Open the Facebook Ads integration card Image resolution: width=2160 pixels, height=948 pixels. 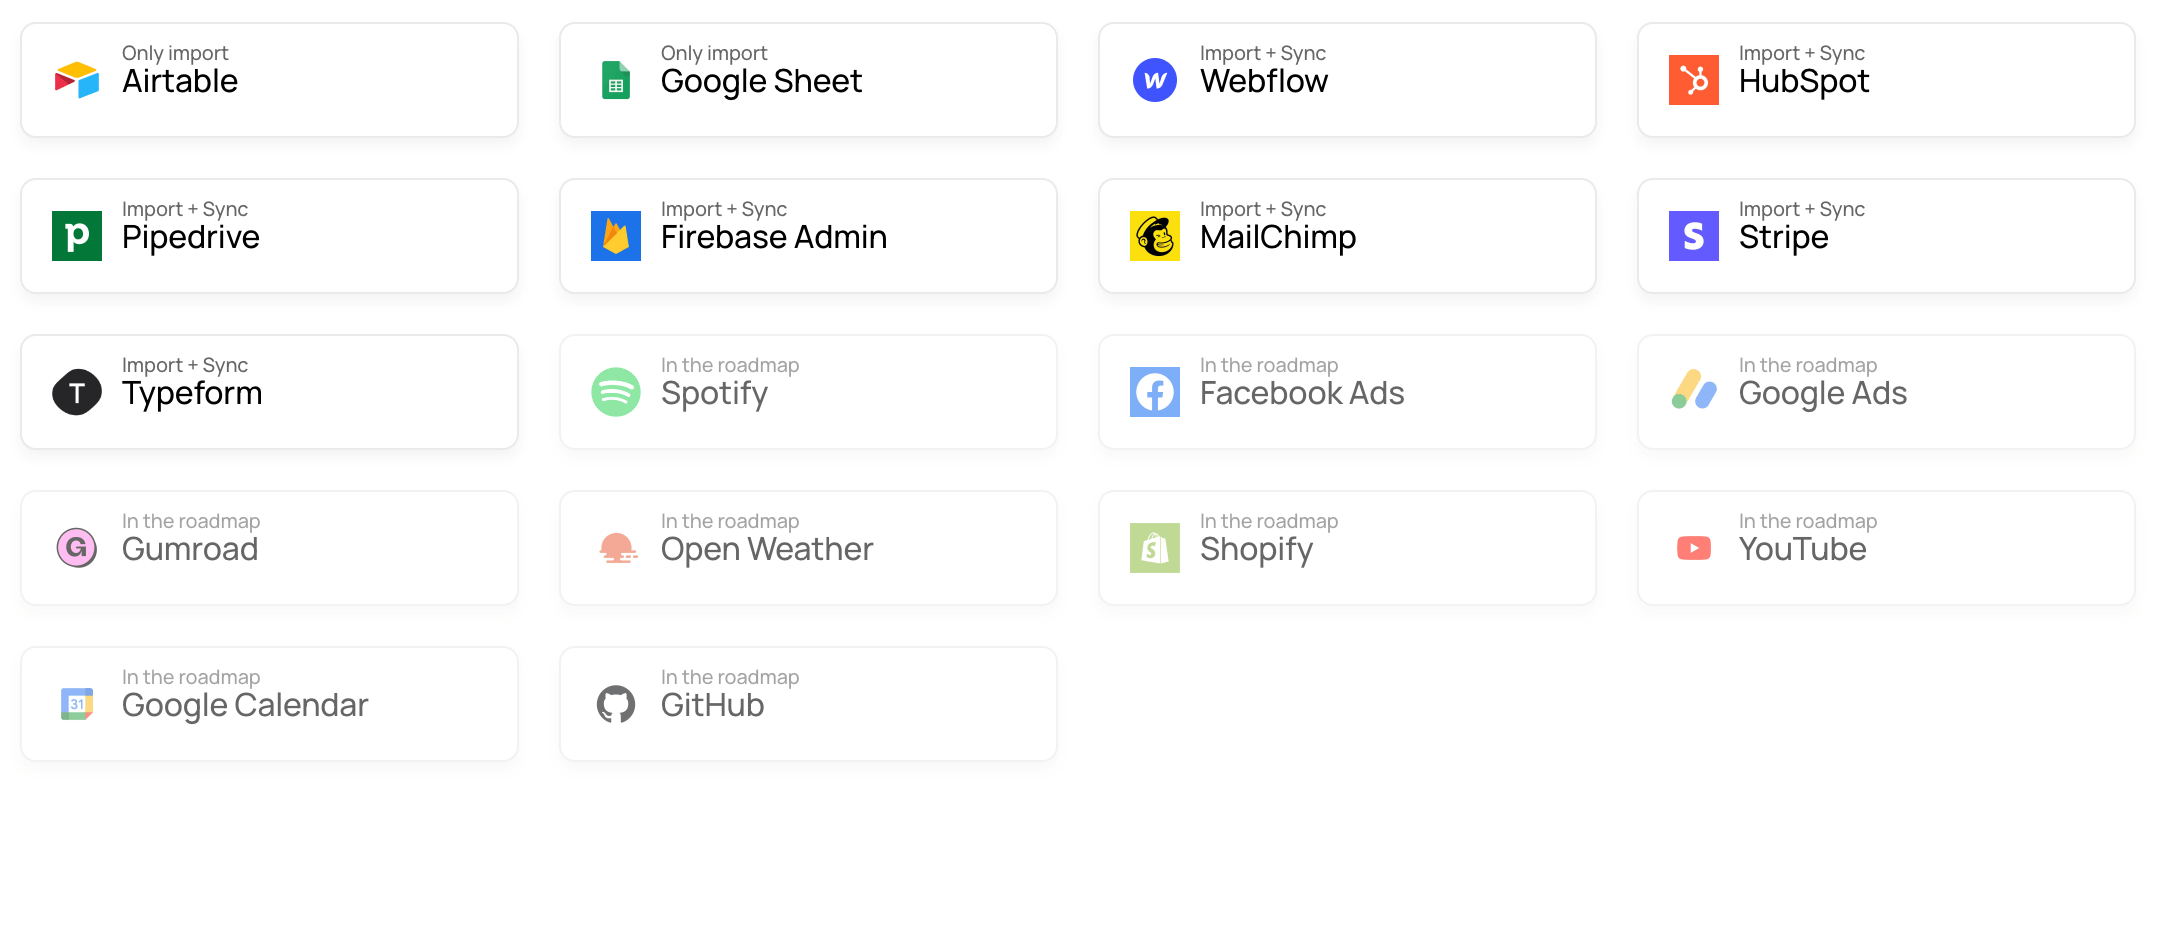[1347, 392]
